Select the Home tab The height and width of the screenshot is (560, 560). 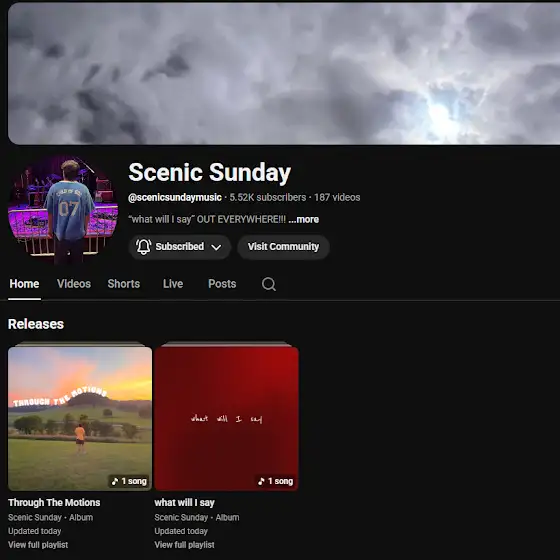pyautogui.click(x=24, y=284)
